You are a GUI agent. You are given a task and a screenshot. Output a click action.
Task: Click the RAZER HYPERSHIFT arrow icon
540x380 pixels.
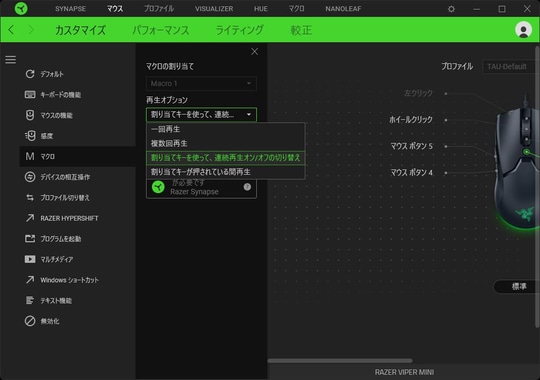[x=30, y=218]
